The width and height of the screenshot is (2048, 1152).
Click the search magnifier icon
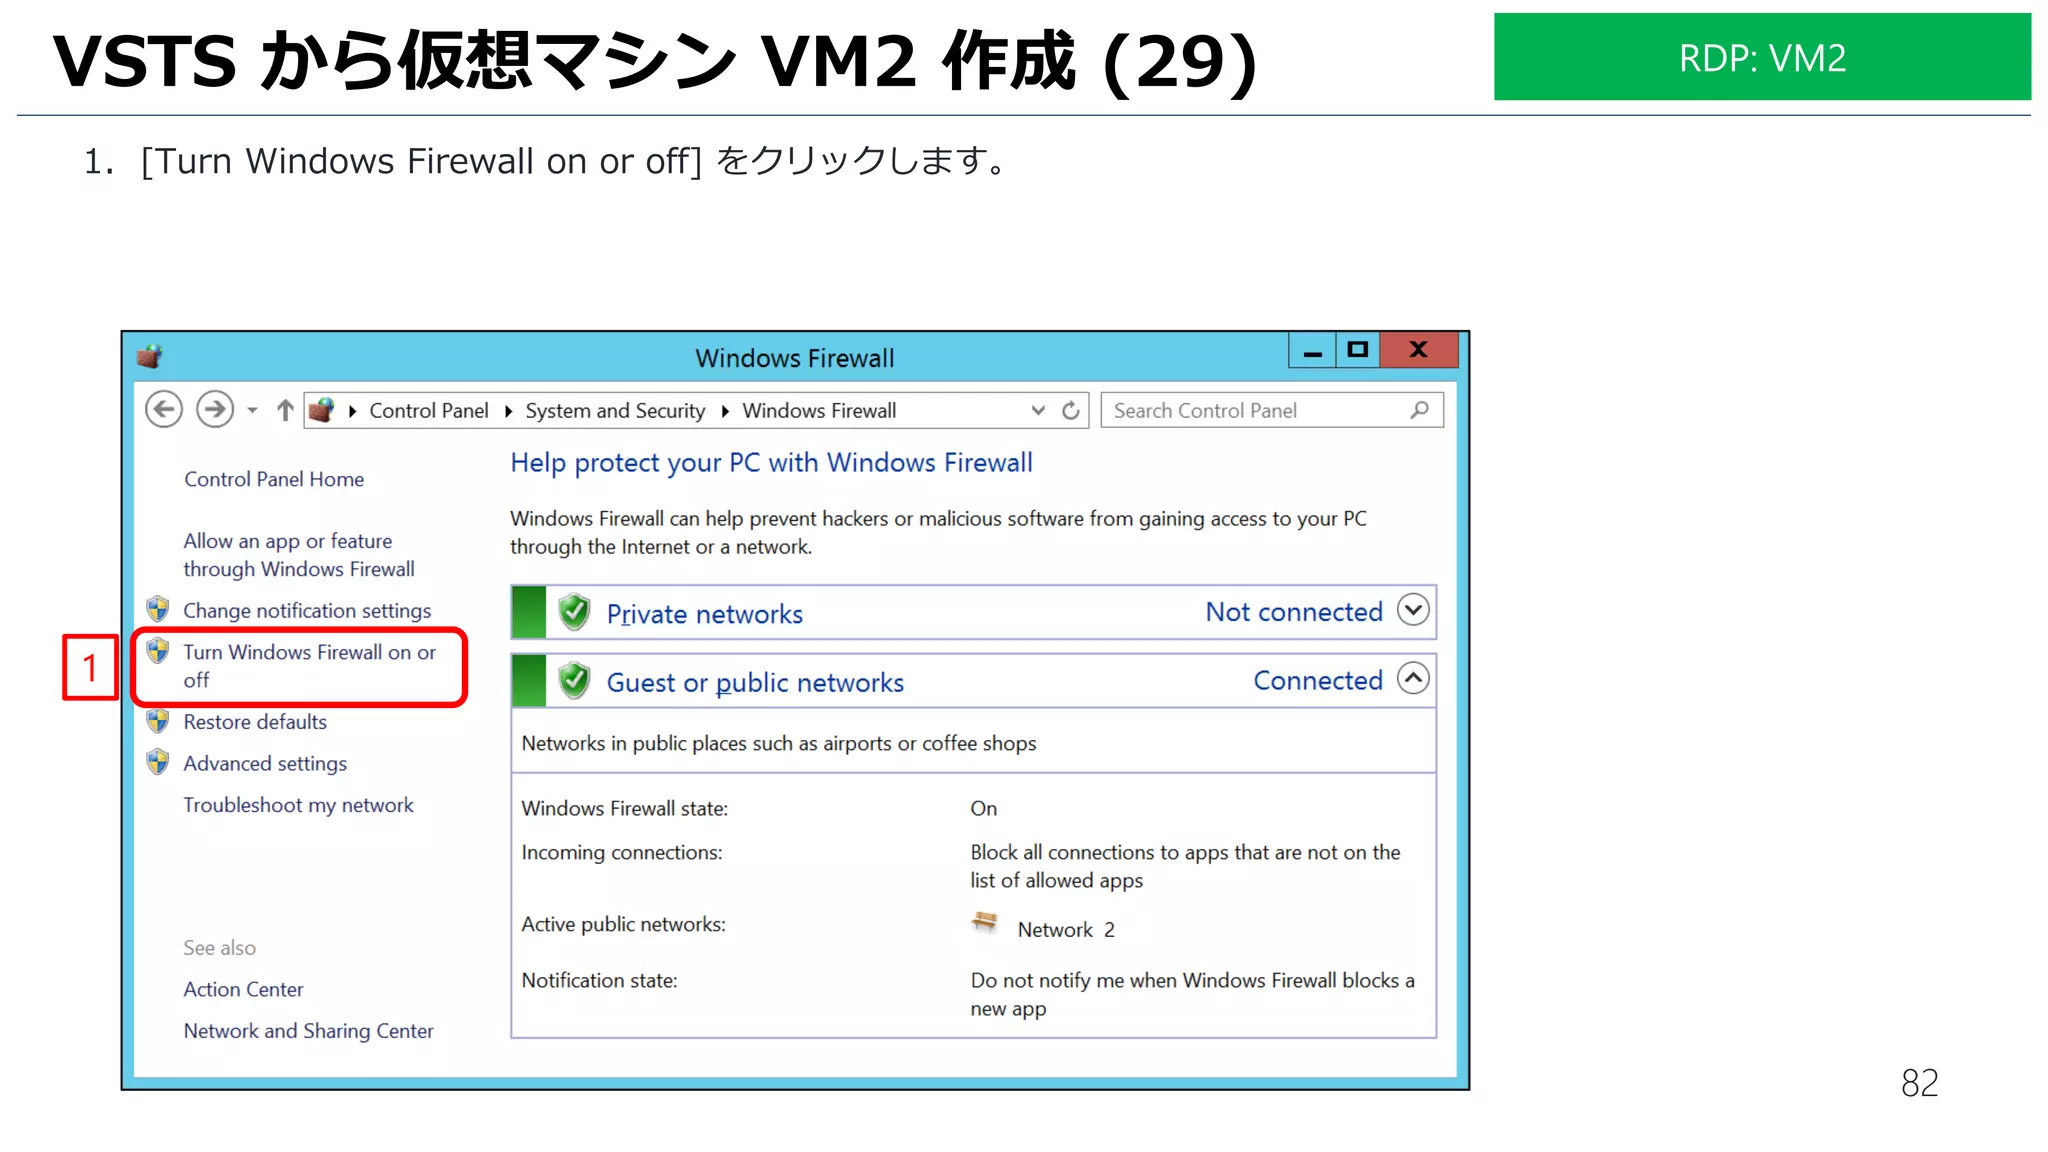(x=1420, y=410)
